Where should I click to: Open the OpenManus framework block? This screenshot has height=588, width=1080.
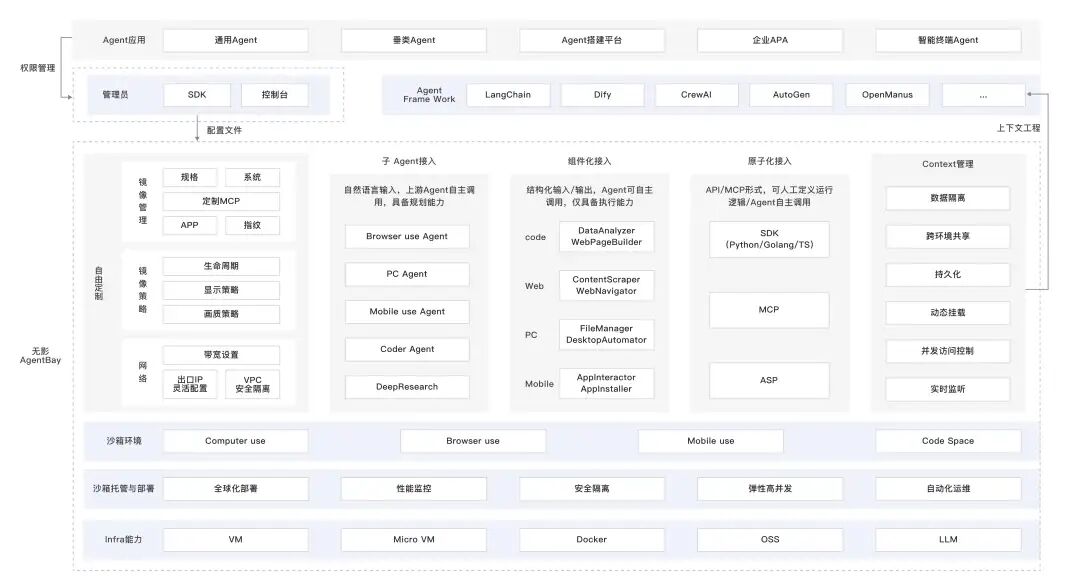tap(887, 94)
